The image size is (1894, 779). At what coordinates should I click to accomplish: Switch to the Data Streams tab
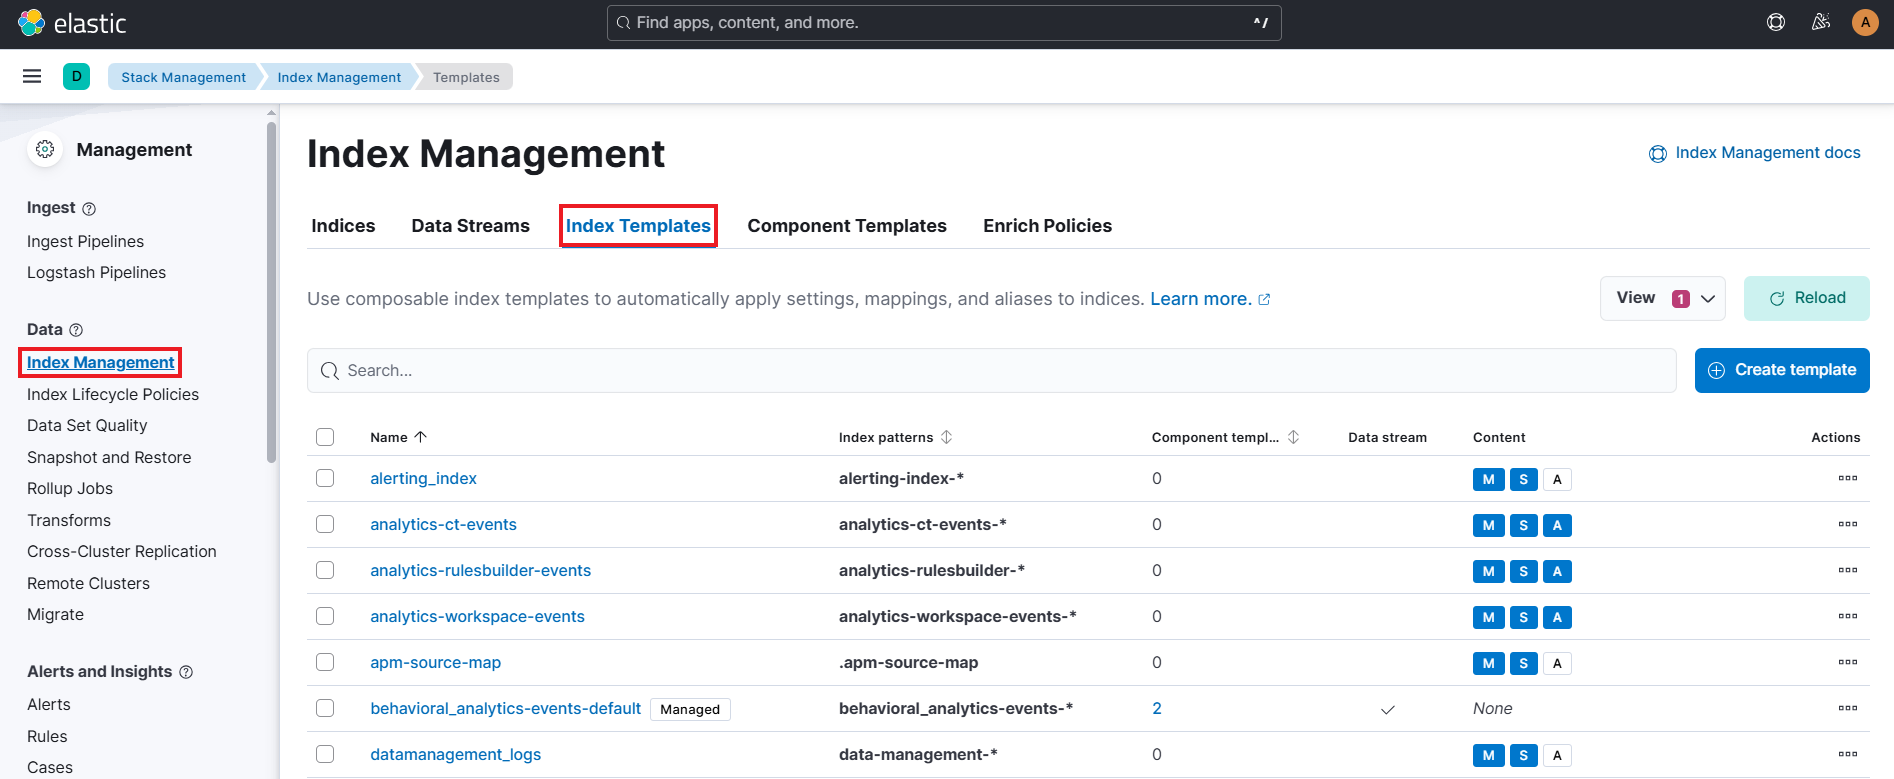coord(471,226)
